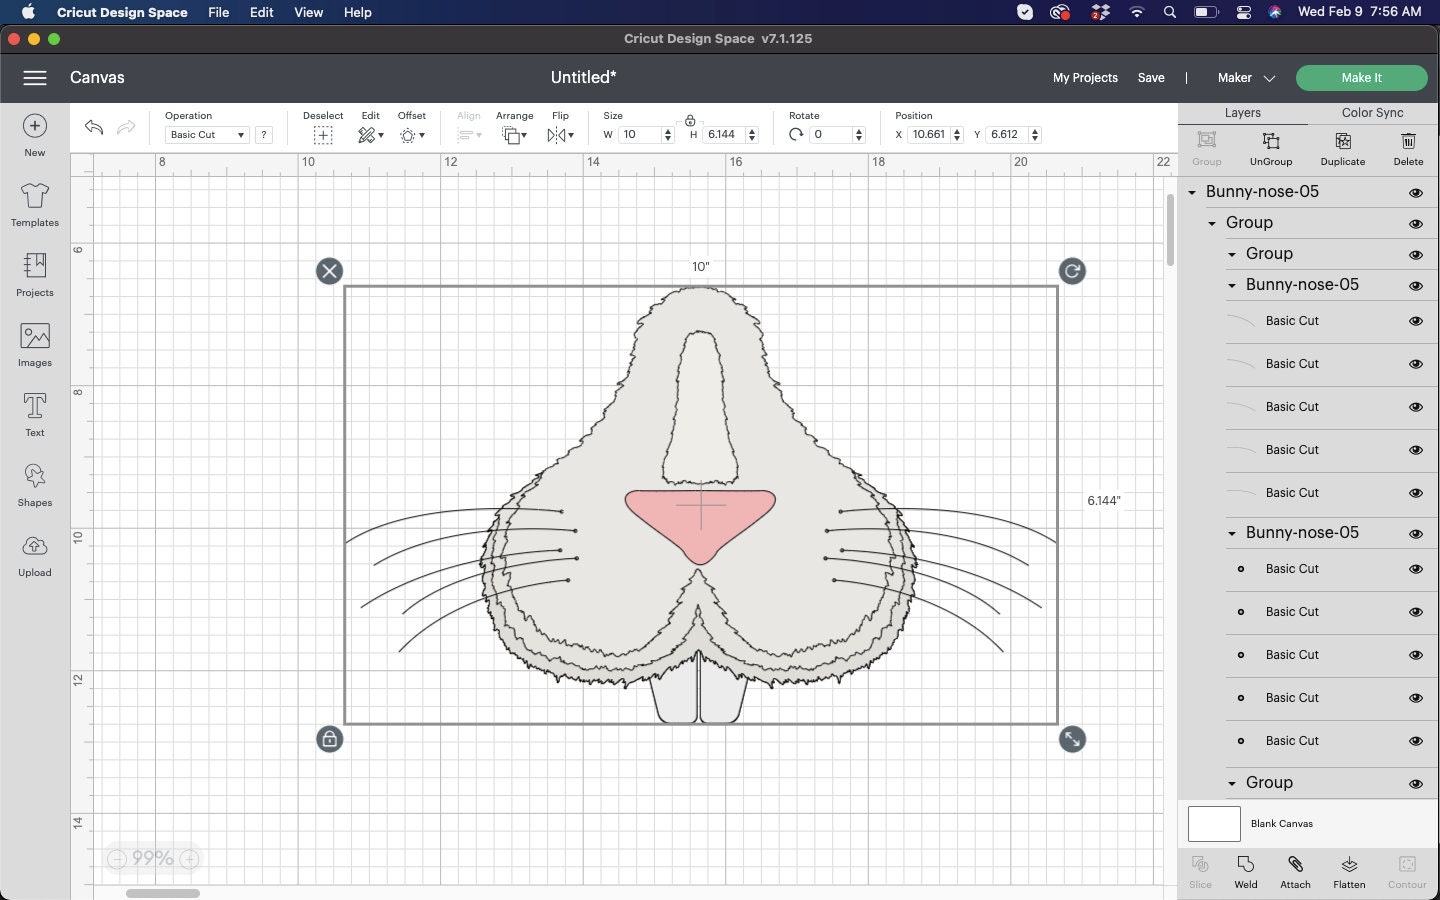Image resolution: width=1440 pixels, height=900 pixels.
Task: Collapse the second Group layer
Action: pos(1234,254)
